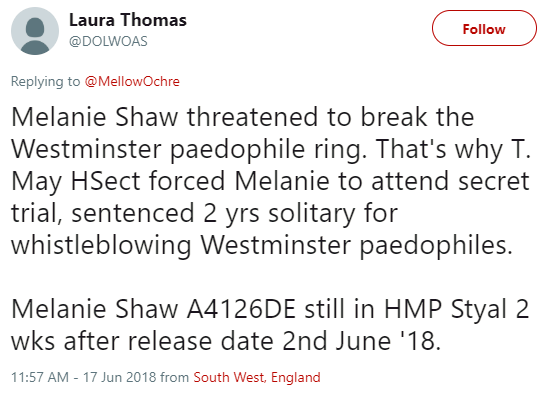Click "Melanie Shaw" at tweet start
The height and width of the screenshot is (396, 553).
(95, 117)
